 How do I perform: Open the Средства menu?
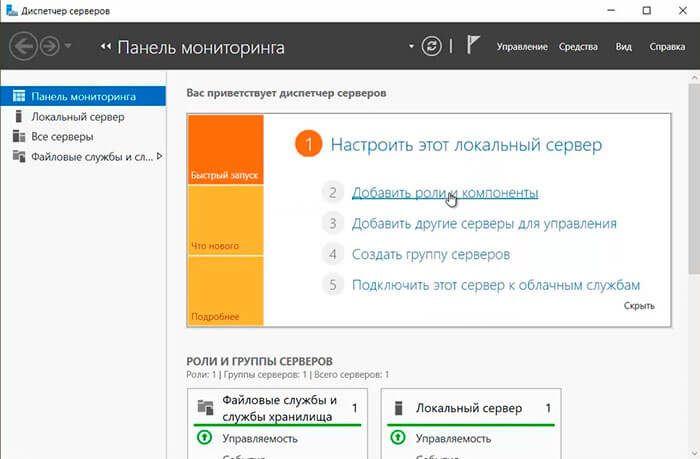(578, 46)
